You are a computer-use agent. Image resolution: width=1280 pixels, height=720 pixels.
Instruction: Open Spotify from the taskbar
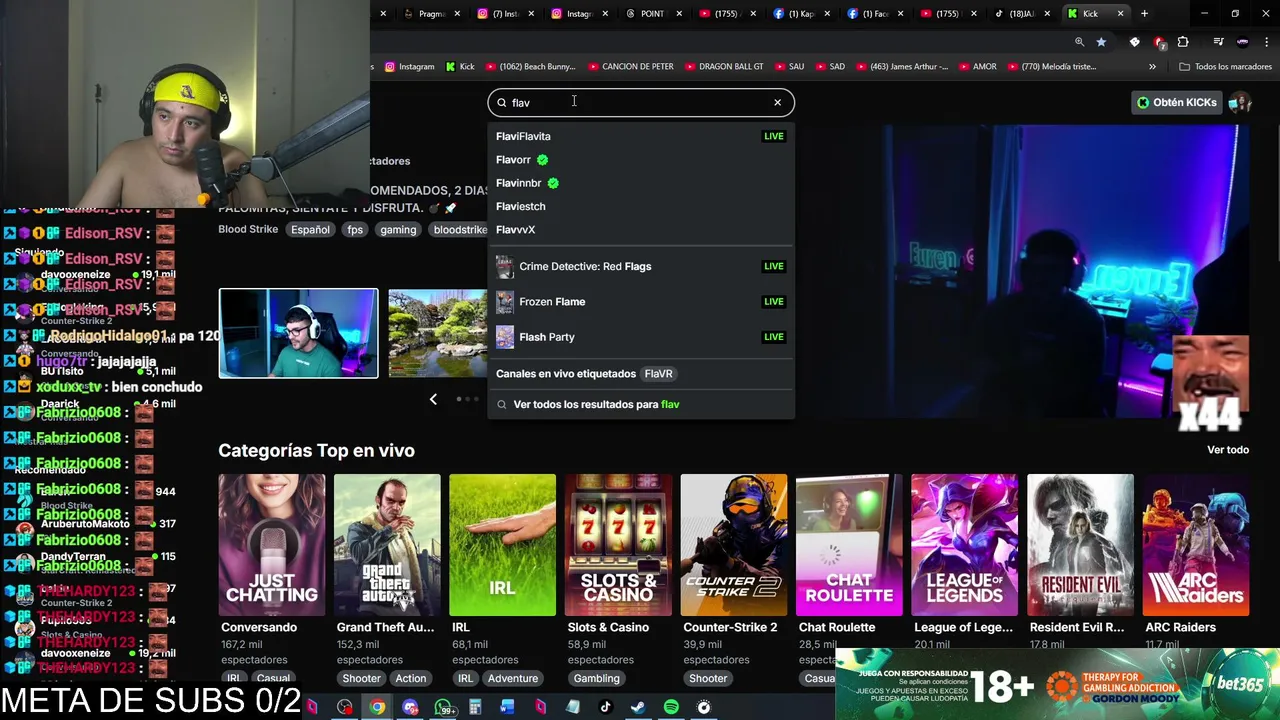(x=671, y=708)
